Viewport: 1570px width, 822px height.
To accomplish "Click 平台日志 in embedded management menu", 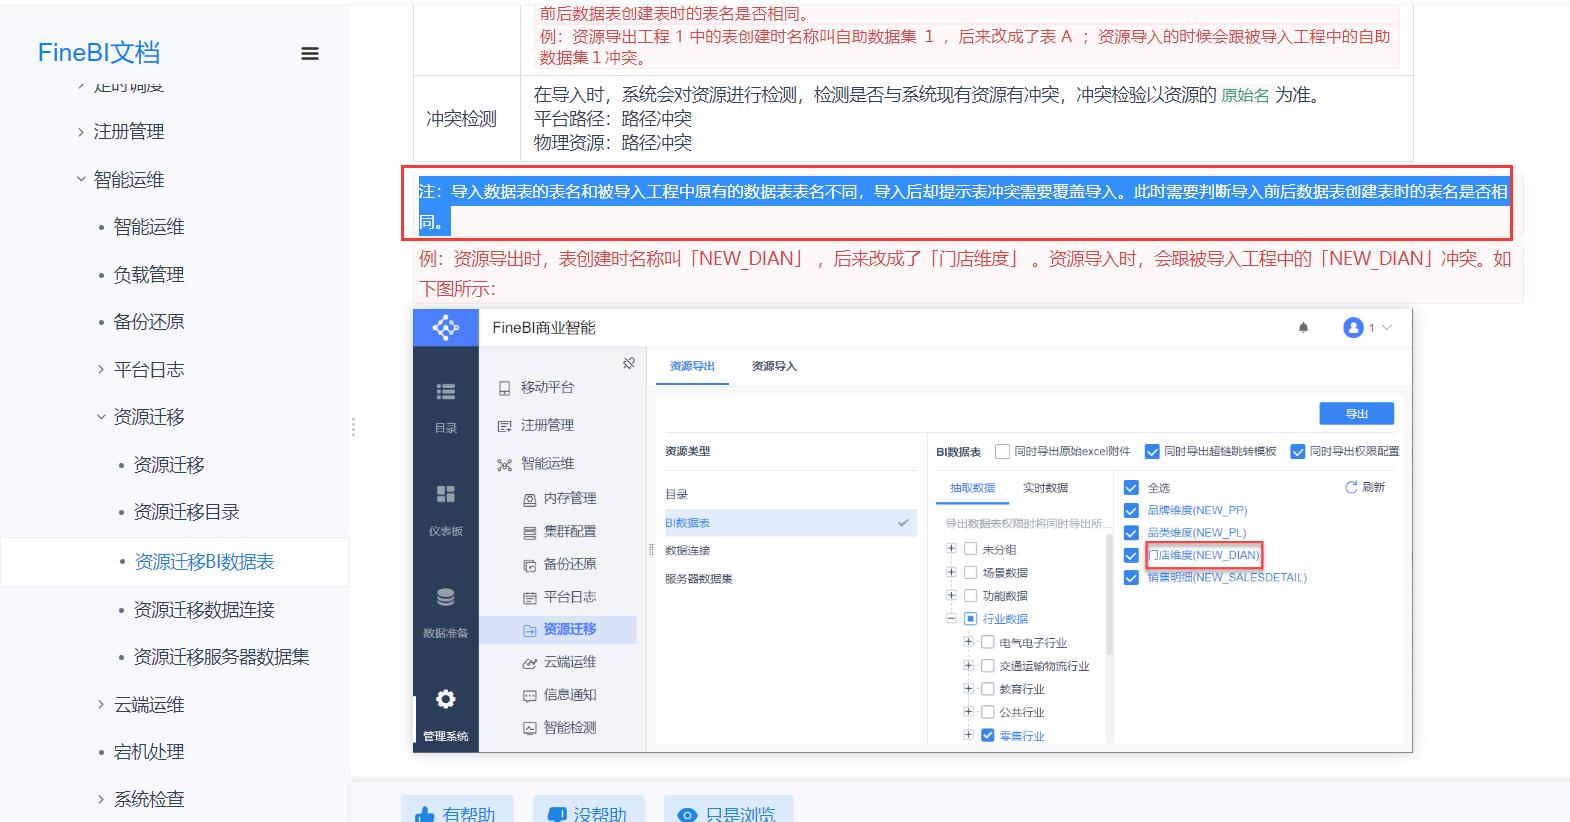I will [570, 596].
